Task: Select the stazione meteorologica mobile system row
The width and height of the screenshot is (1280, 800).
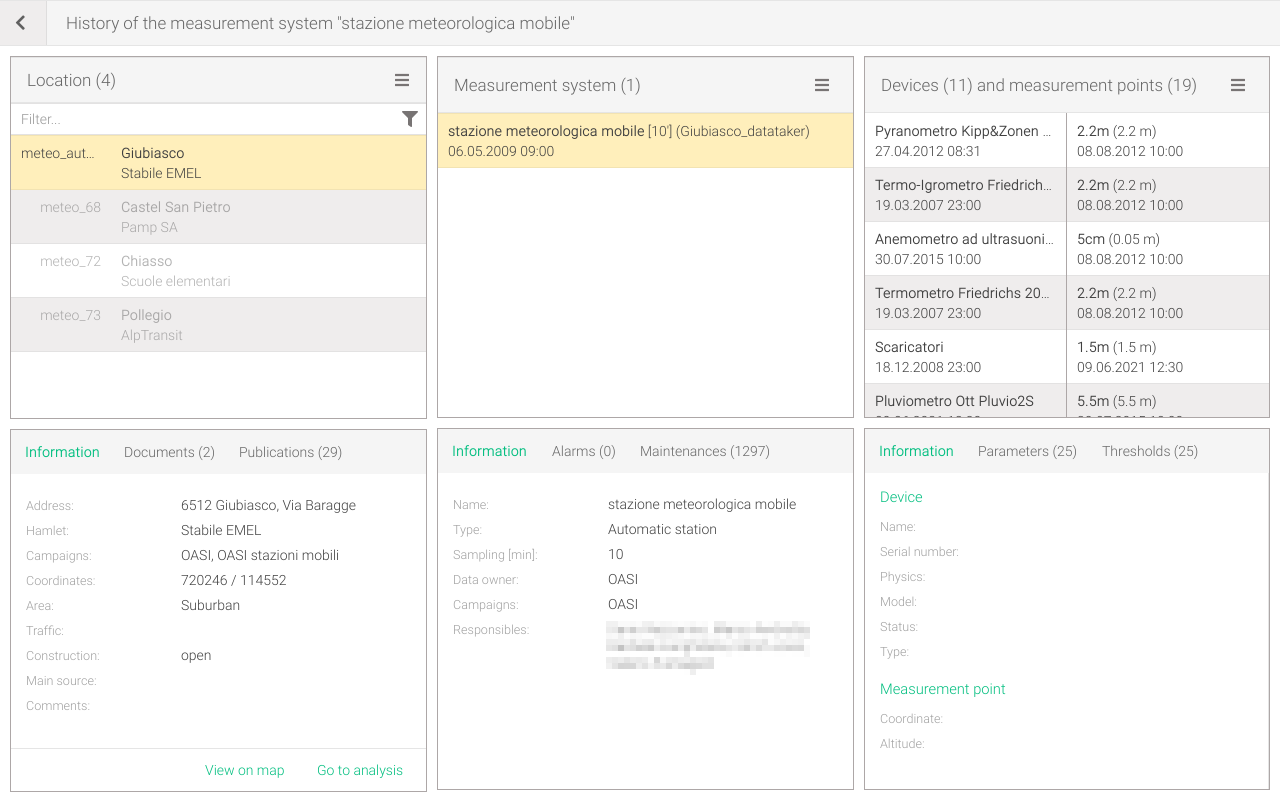Action: 645,141
